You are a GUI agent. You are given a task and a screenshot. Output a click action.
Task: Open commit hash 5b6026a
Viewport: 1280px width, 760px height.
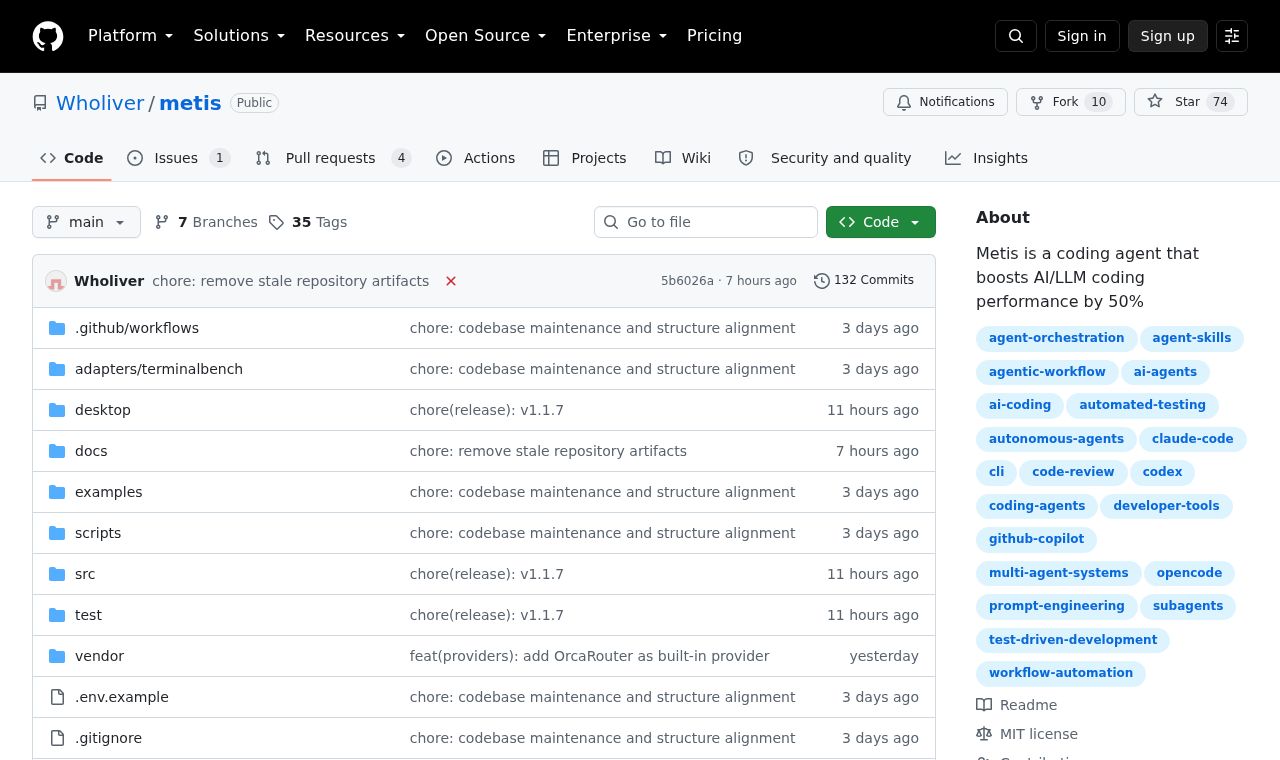[687, 281]
